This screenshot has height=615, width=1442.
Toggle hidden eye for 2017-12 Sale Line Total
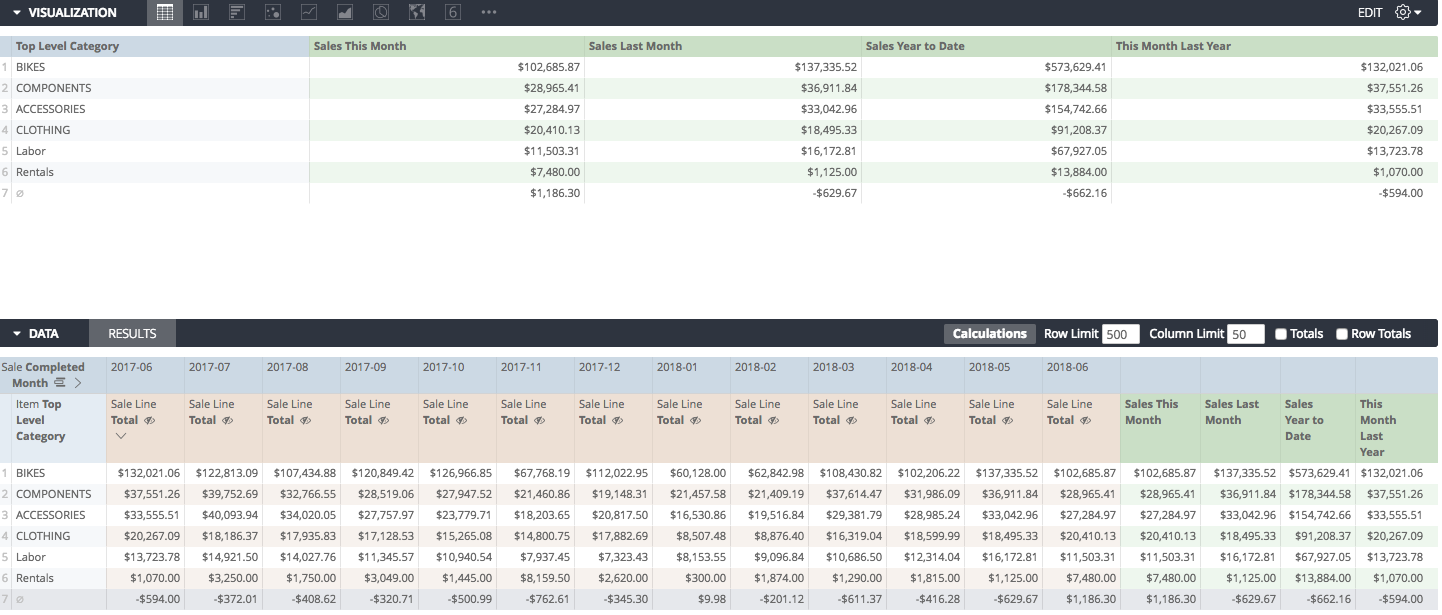(617, 421)
